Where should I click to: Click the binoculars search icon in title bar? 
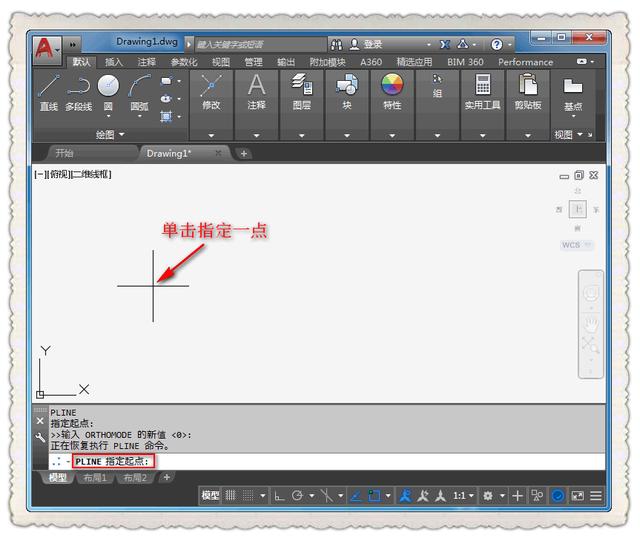336,44
